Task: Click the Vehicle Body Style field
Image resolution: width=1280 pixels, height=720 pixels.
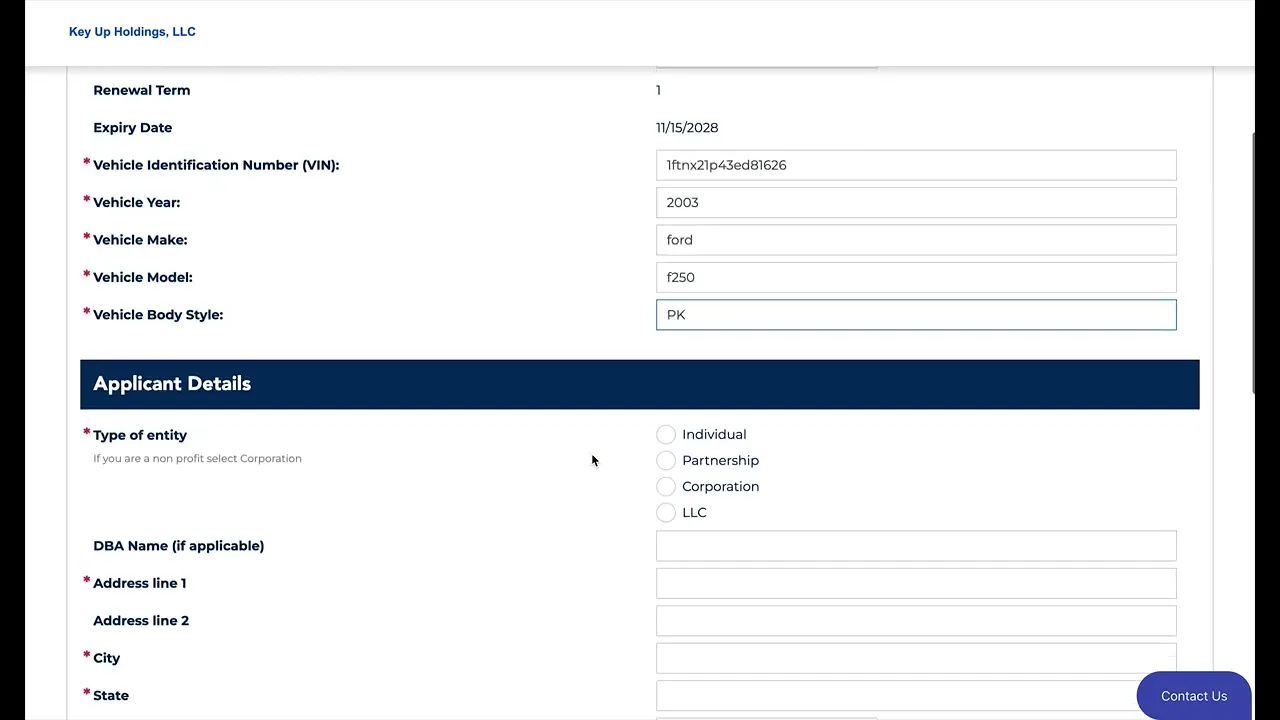Action: (x=916, y=315)
